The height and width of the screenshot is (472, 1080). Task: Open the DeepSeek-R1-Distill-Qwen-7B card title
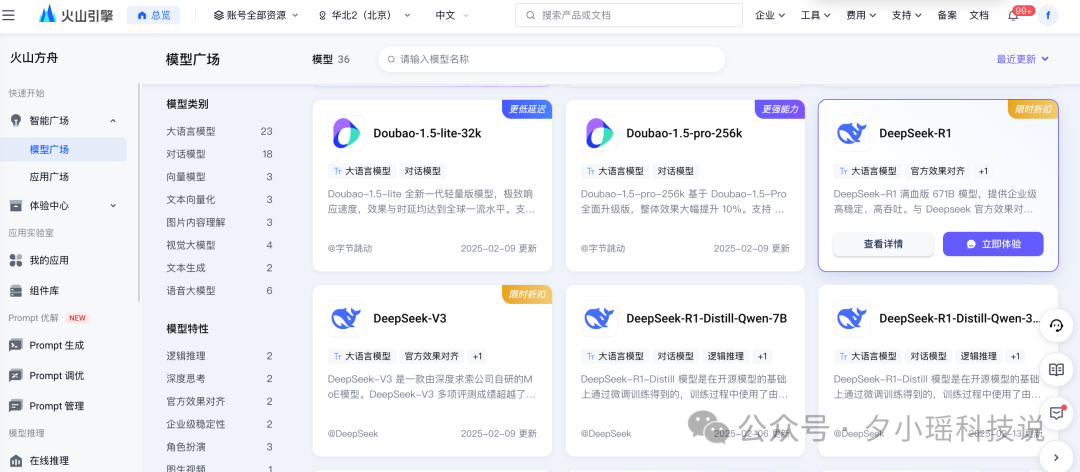[x=707, y=318]
